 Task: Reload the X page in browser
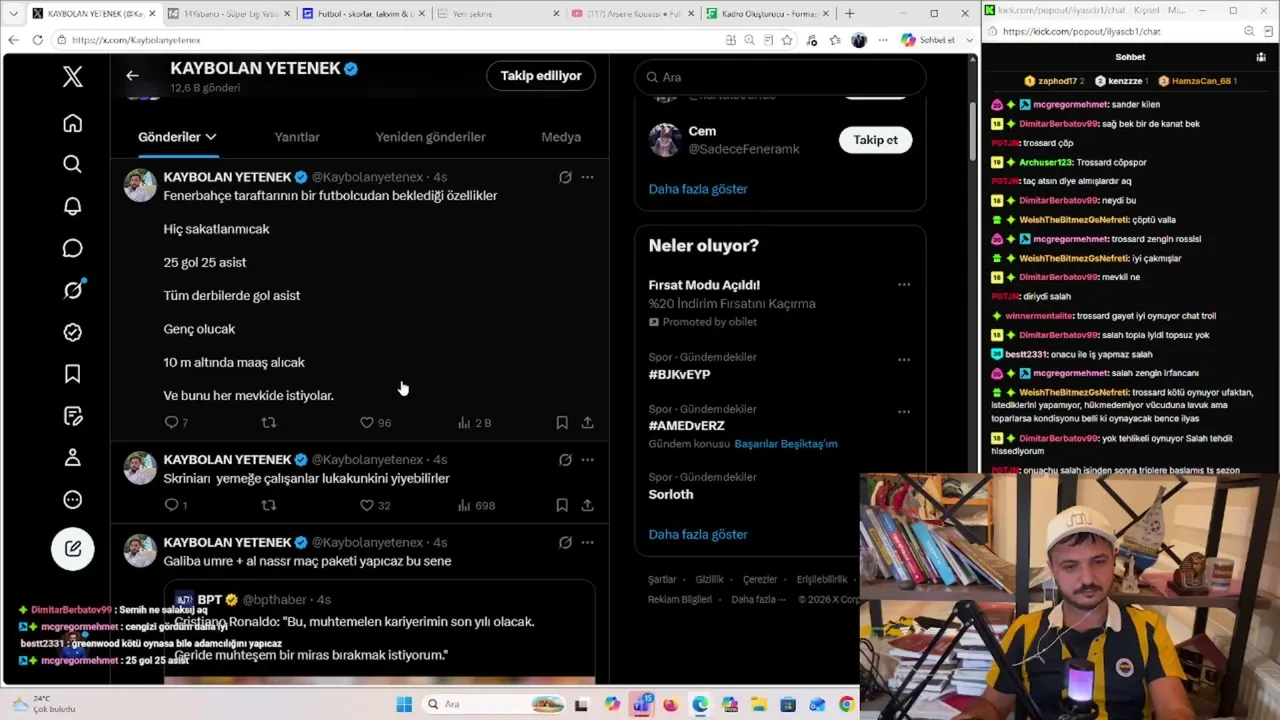(x=37, y=40)
